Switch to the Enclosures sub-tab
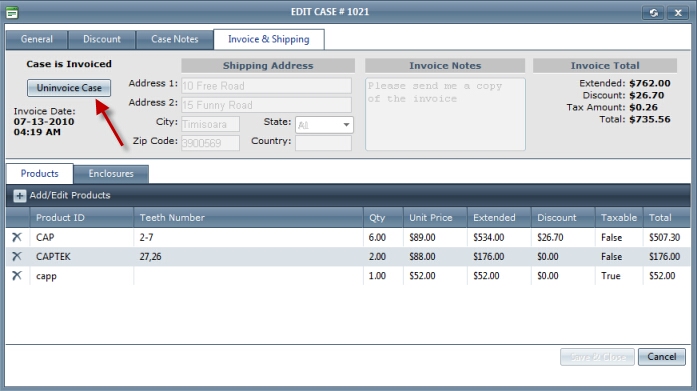This screenshot has height=391, width=697. tap(111, 174)
